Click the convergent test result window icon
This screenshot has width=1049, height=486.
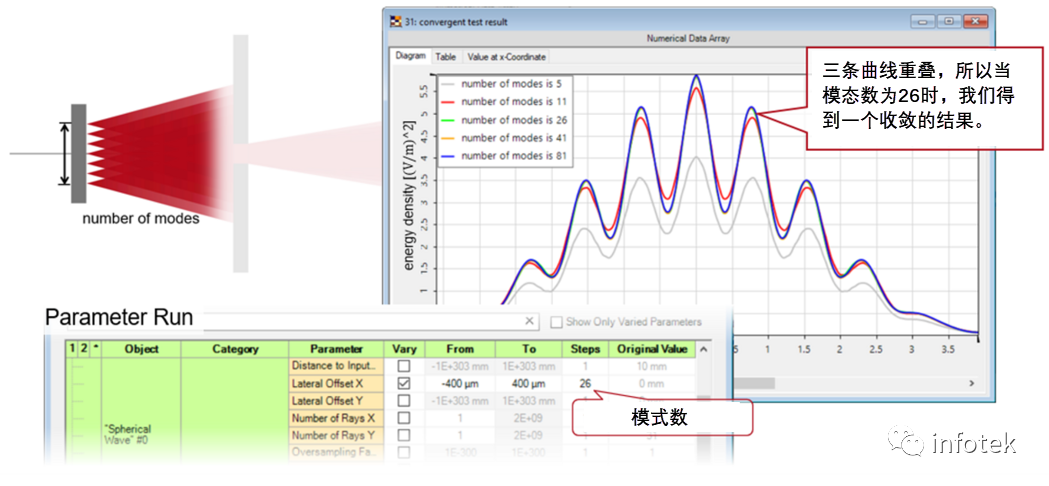(395, 22)
